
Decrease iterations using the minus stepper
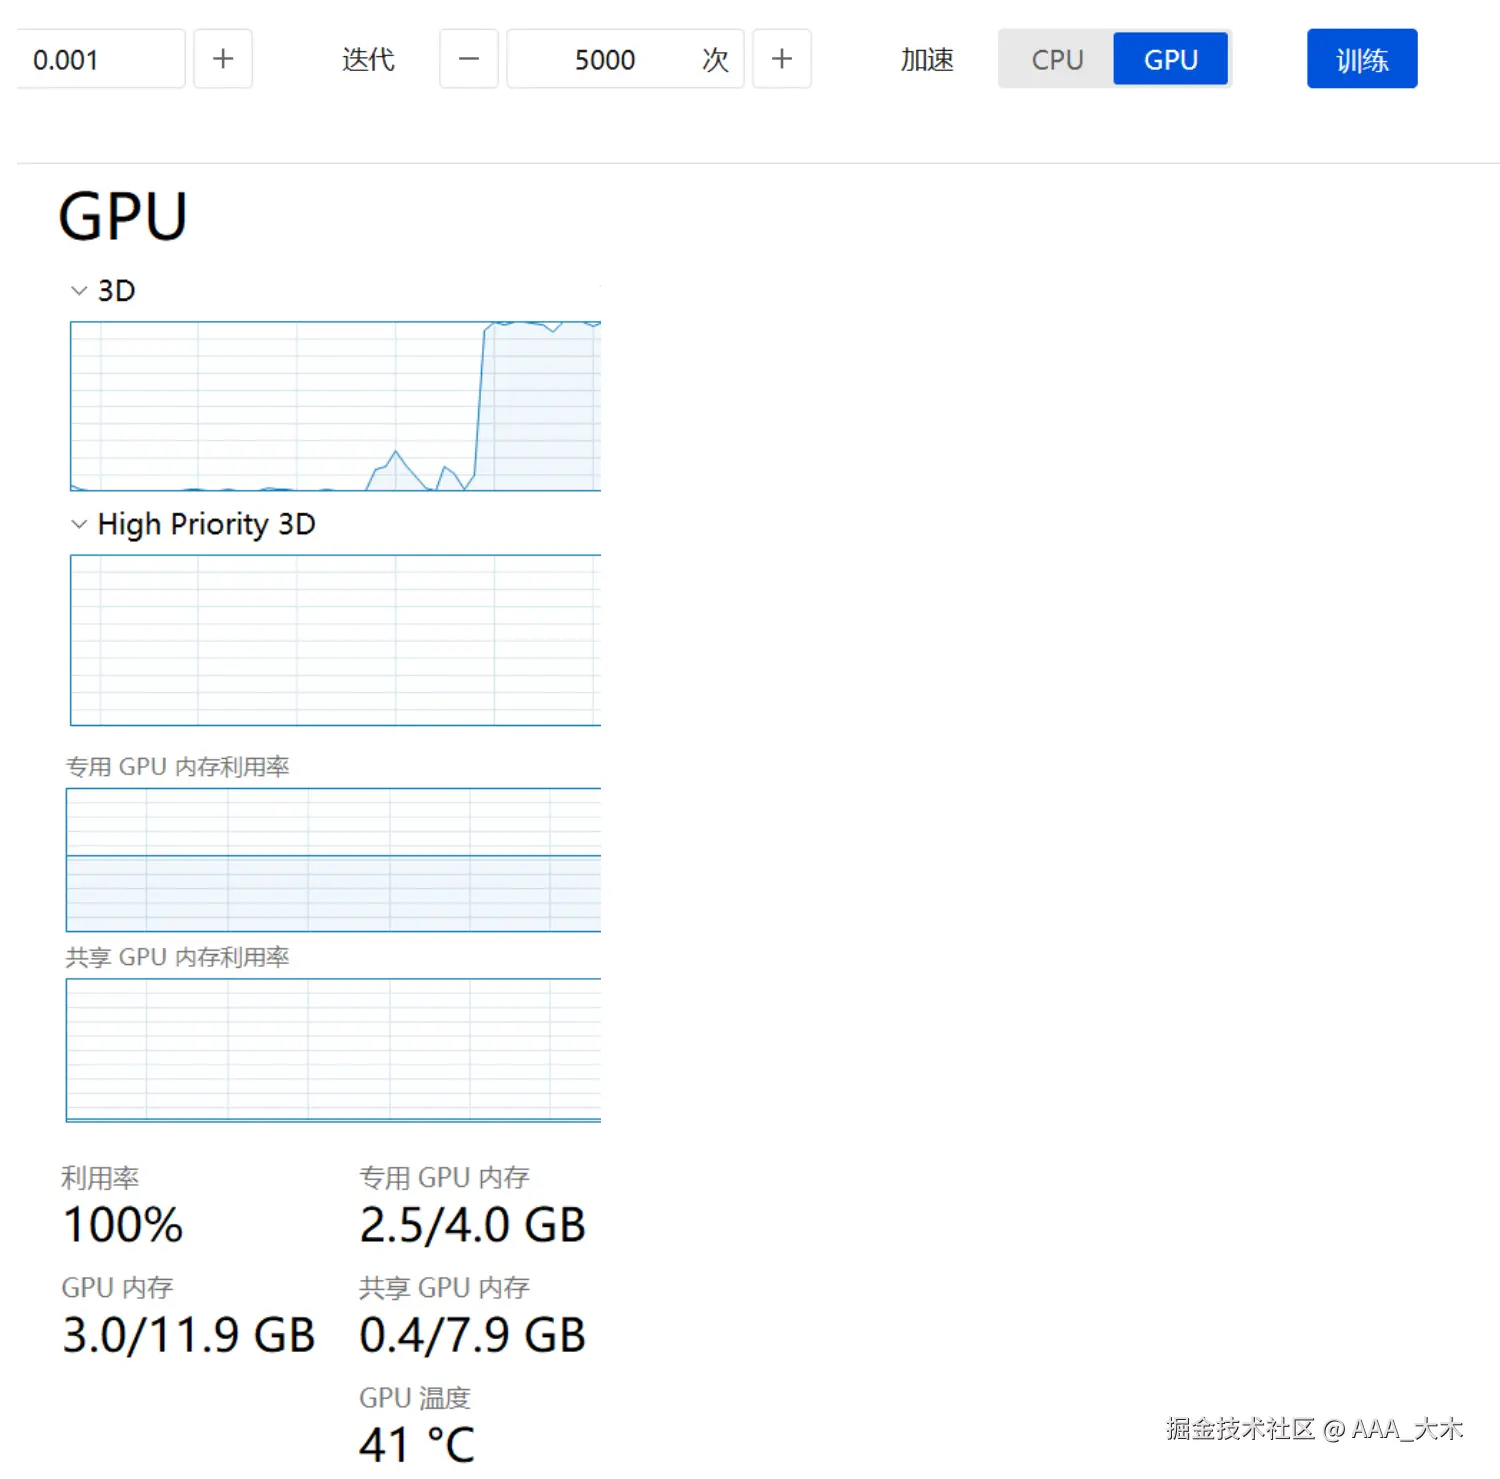468,59
